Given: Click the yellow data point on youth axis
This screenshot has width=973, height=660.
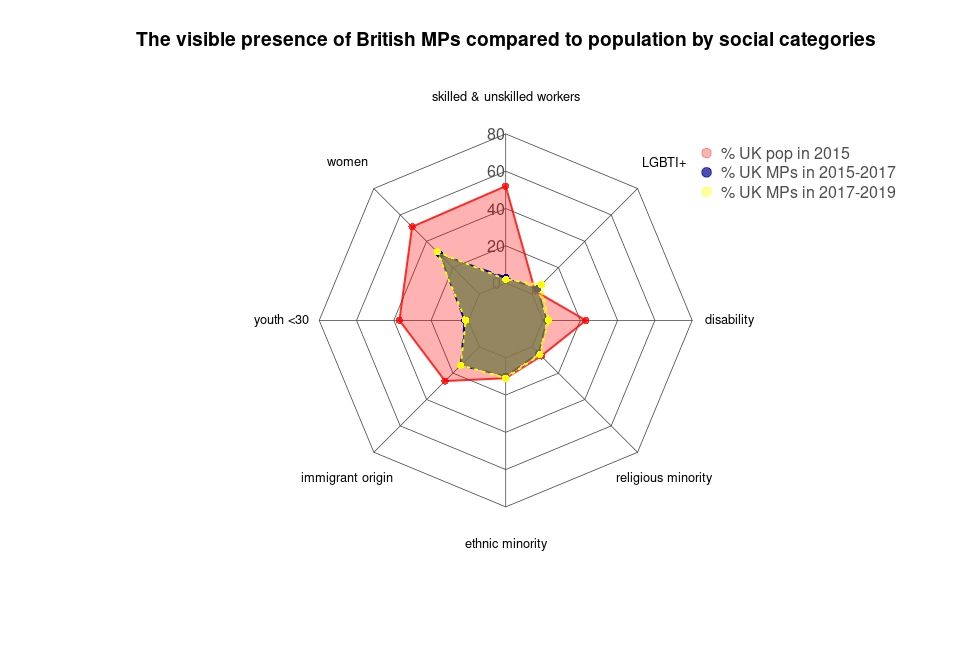Looking at the screenshot, I should pyautogui.click(x=466, y=320).
